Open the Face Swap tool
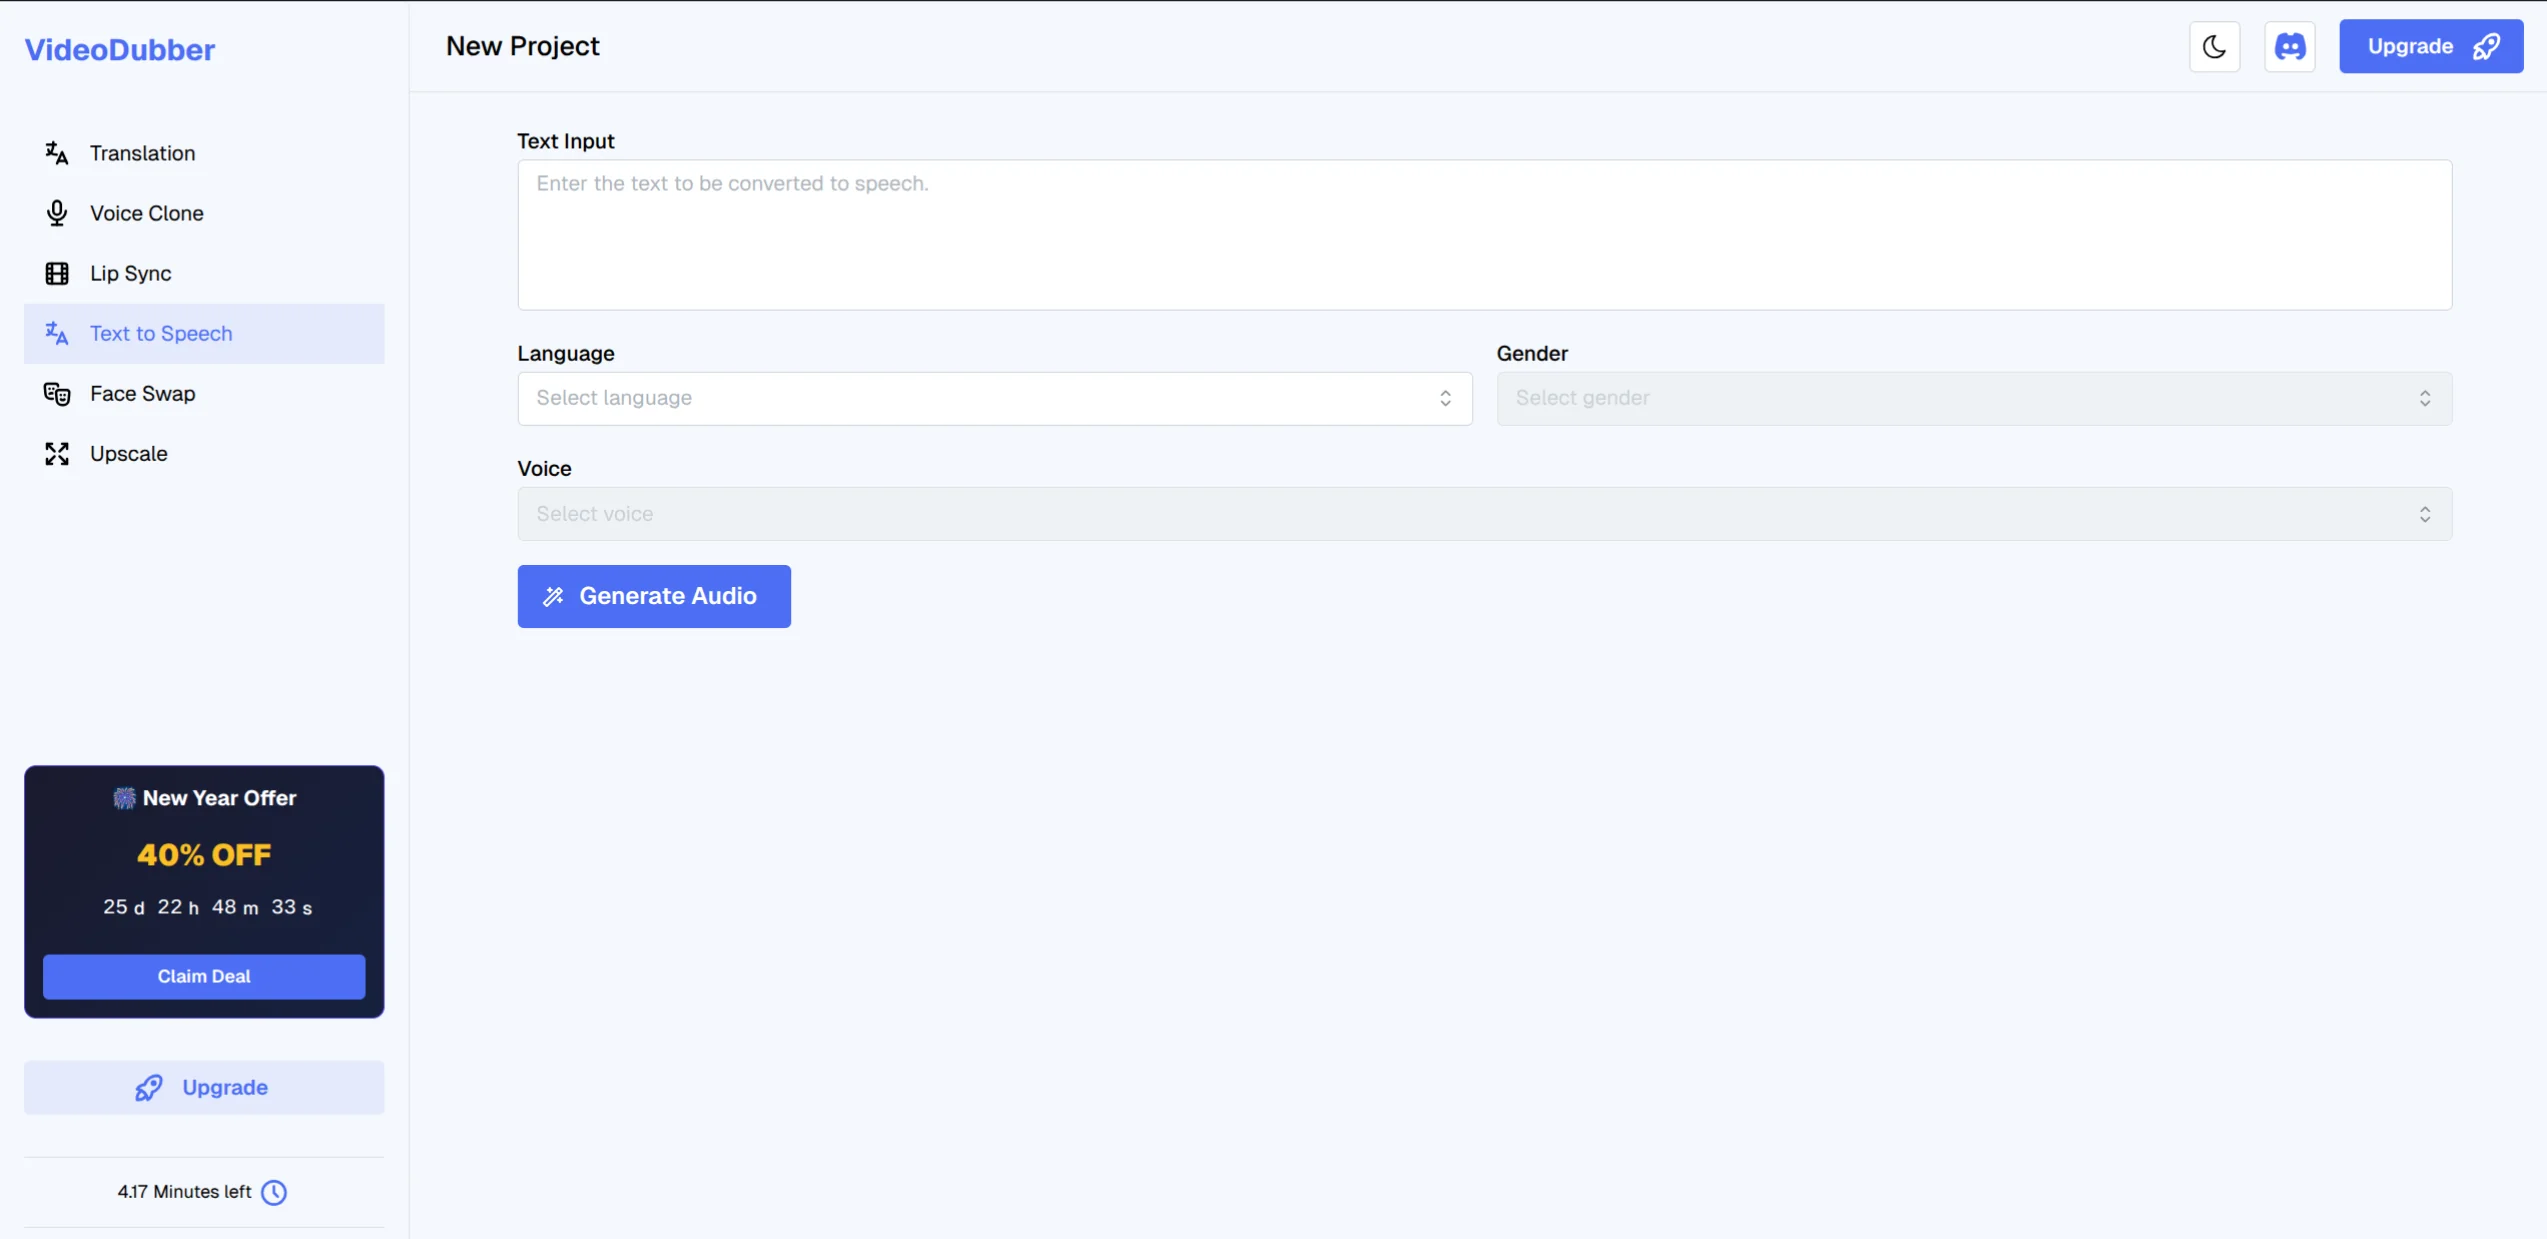The width and height of the screenshot is (2547, 1239). (141, 393)
